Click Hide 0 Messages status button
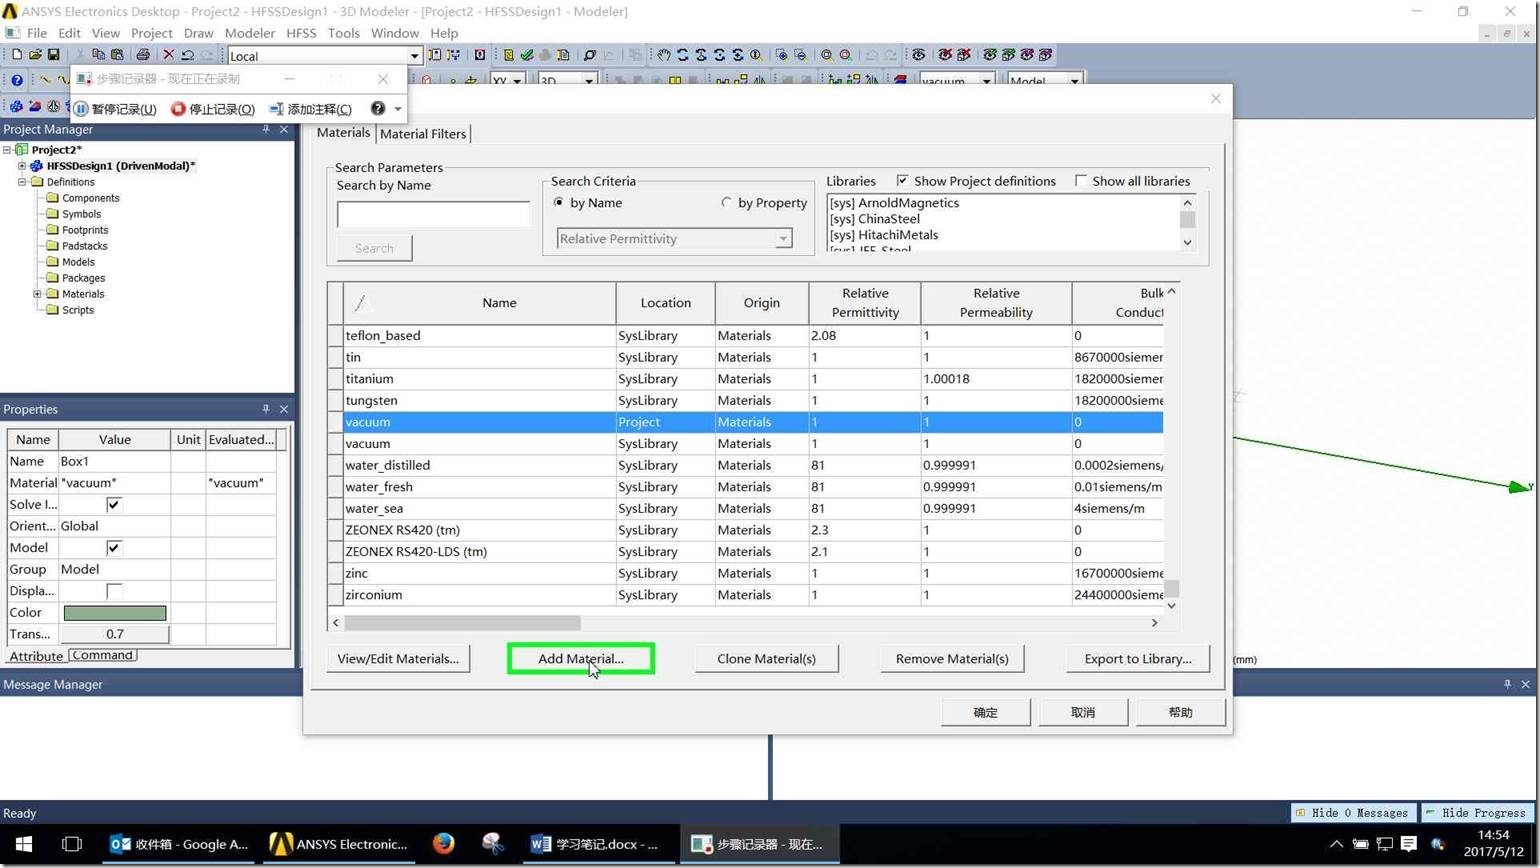The image size is (1540, 868). (1355, 813)
